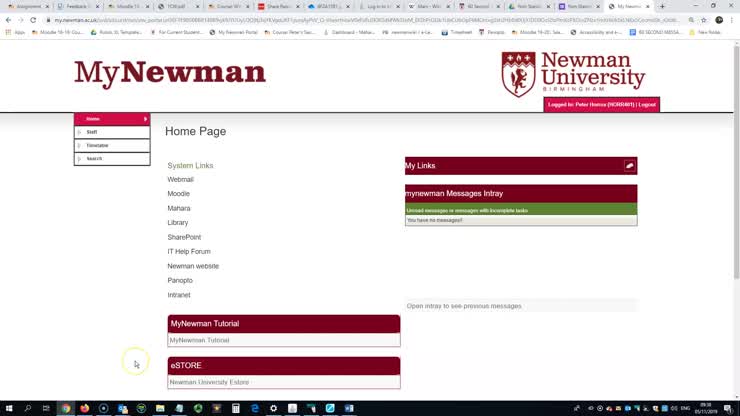Click the taskbar search magnifier
740x416 pixels.
(27, 408)
